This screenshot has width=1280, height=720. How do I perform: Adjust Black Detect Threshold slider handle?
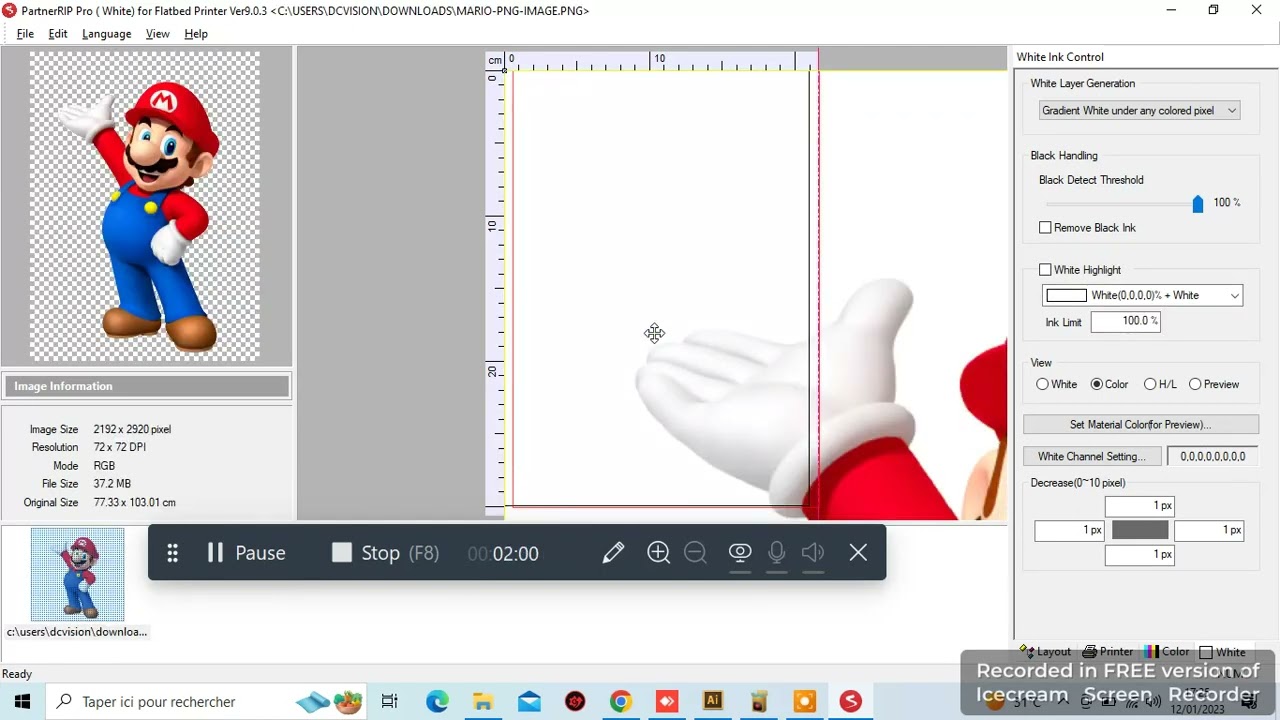[1198, 204]
